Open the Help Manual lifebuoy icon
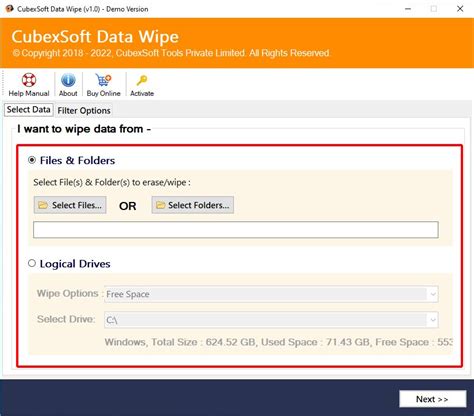Screen dimensions: 474x416 [x=29, y=80]
